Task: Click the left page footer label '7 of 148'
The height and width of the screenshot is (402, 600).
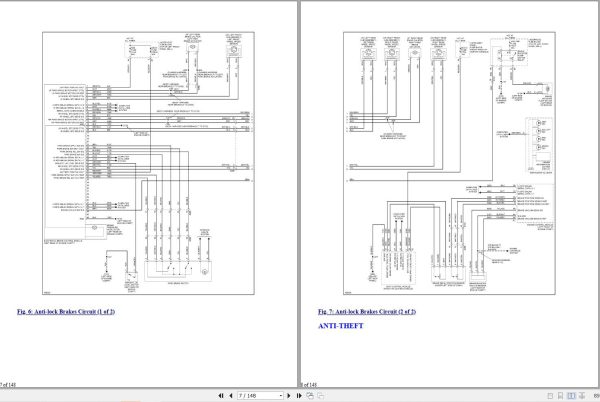Action: click(8, 385)
